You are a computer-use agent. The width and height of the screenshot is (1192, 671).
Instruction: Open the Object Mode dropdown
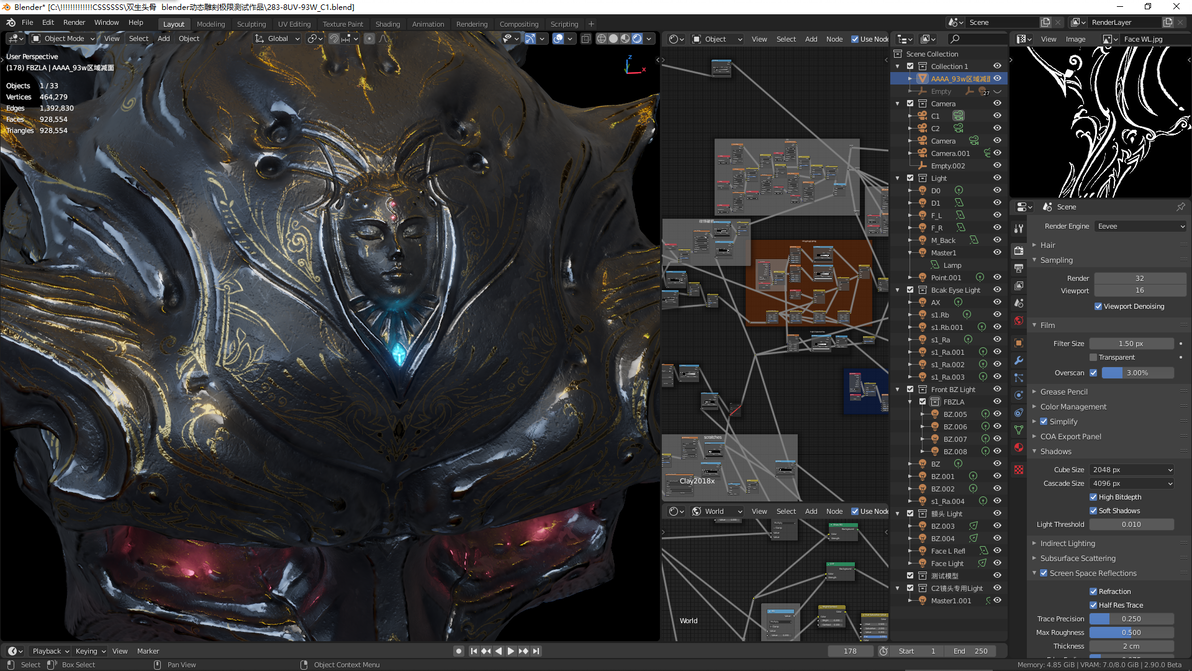(63, 38)
